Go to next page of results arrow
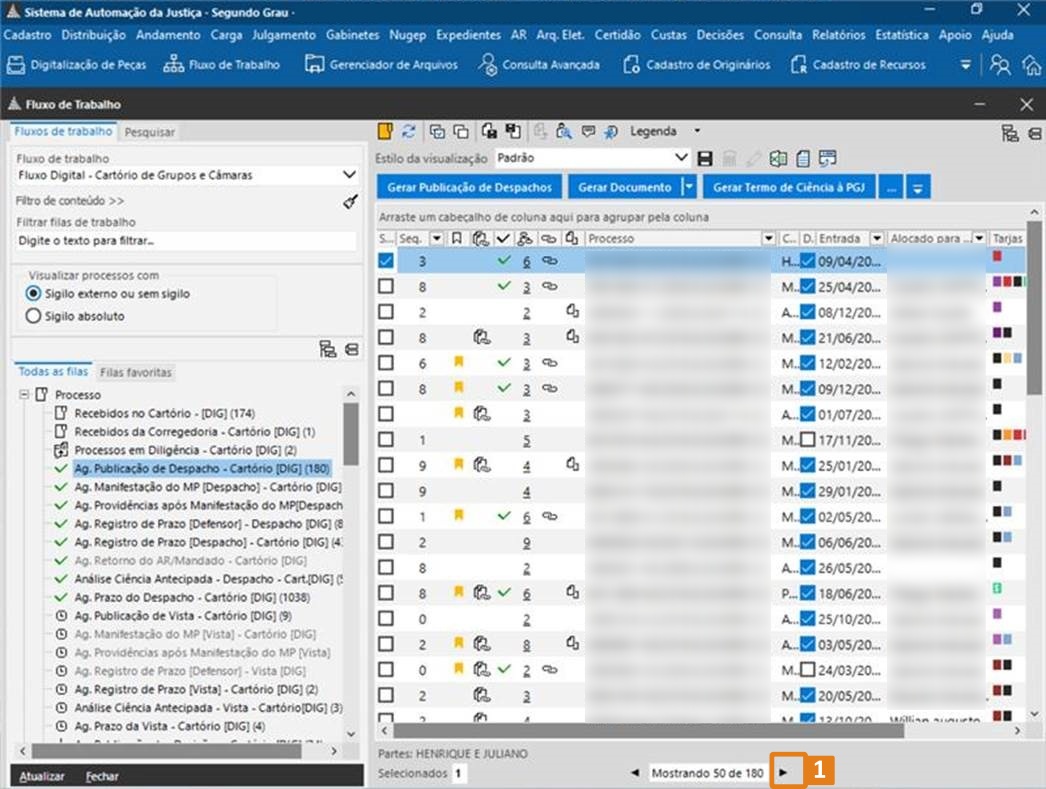The height and width of the screenshot is (789, 1046). (x=784, y=773)
